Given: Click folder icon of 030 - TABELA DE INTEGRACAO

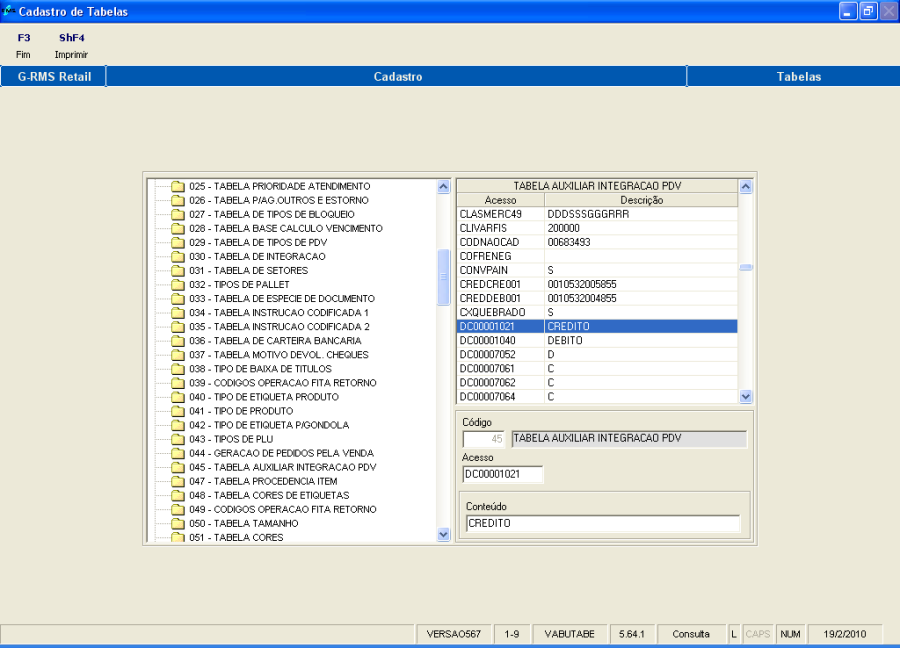Looking at the screenshot, I should [178, 257].
